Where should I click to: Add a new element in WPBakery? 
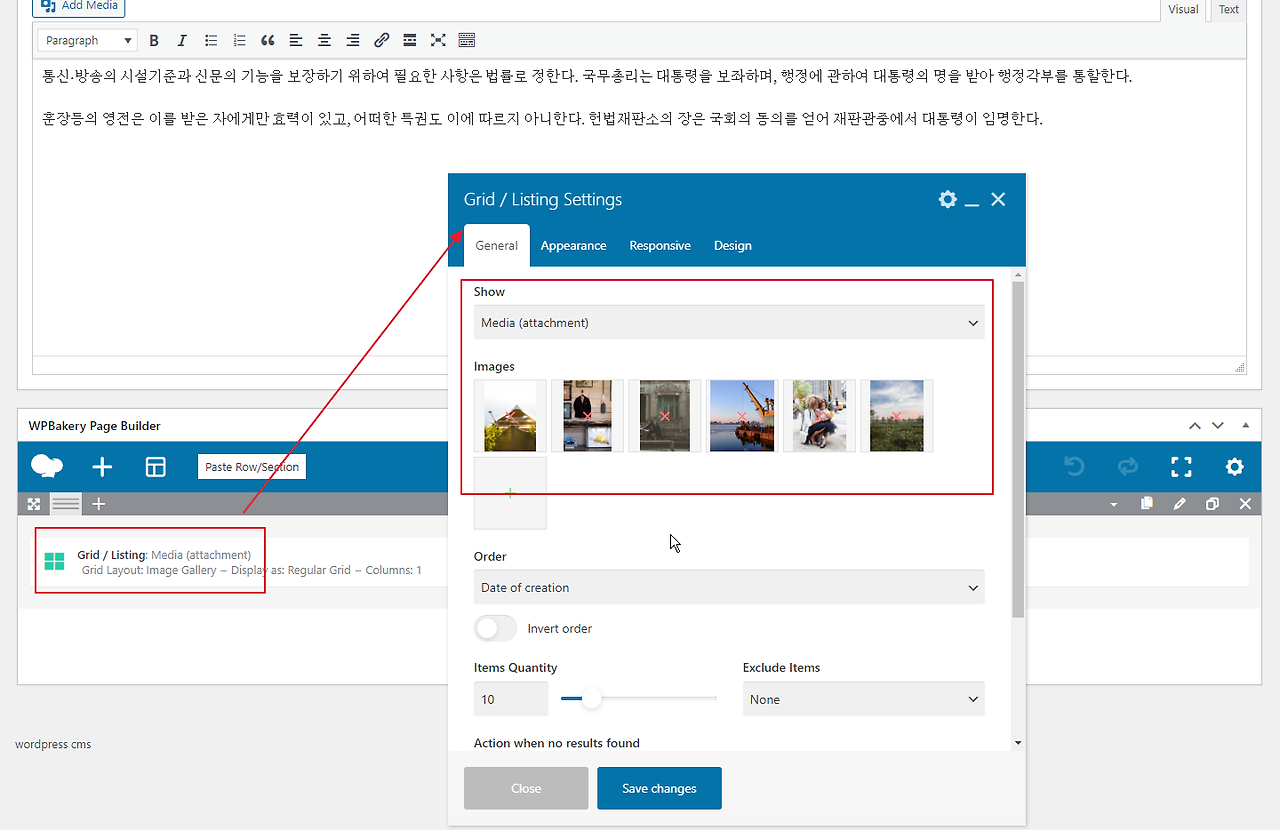(x=102, y=467)
